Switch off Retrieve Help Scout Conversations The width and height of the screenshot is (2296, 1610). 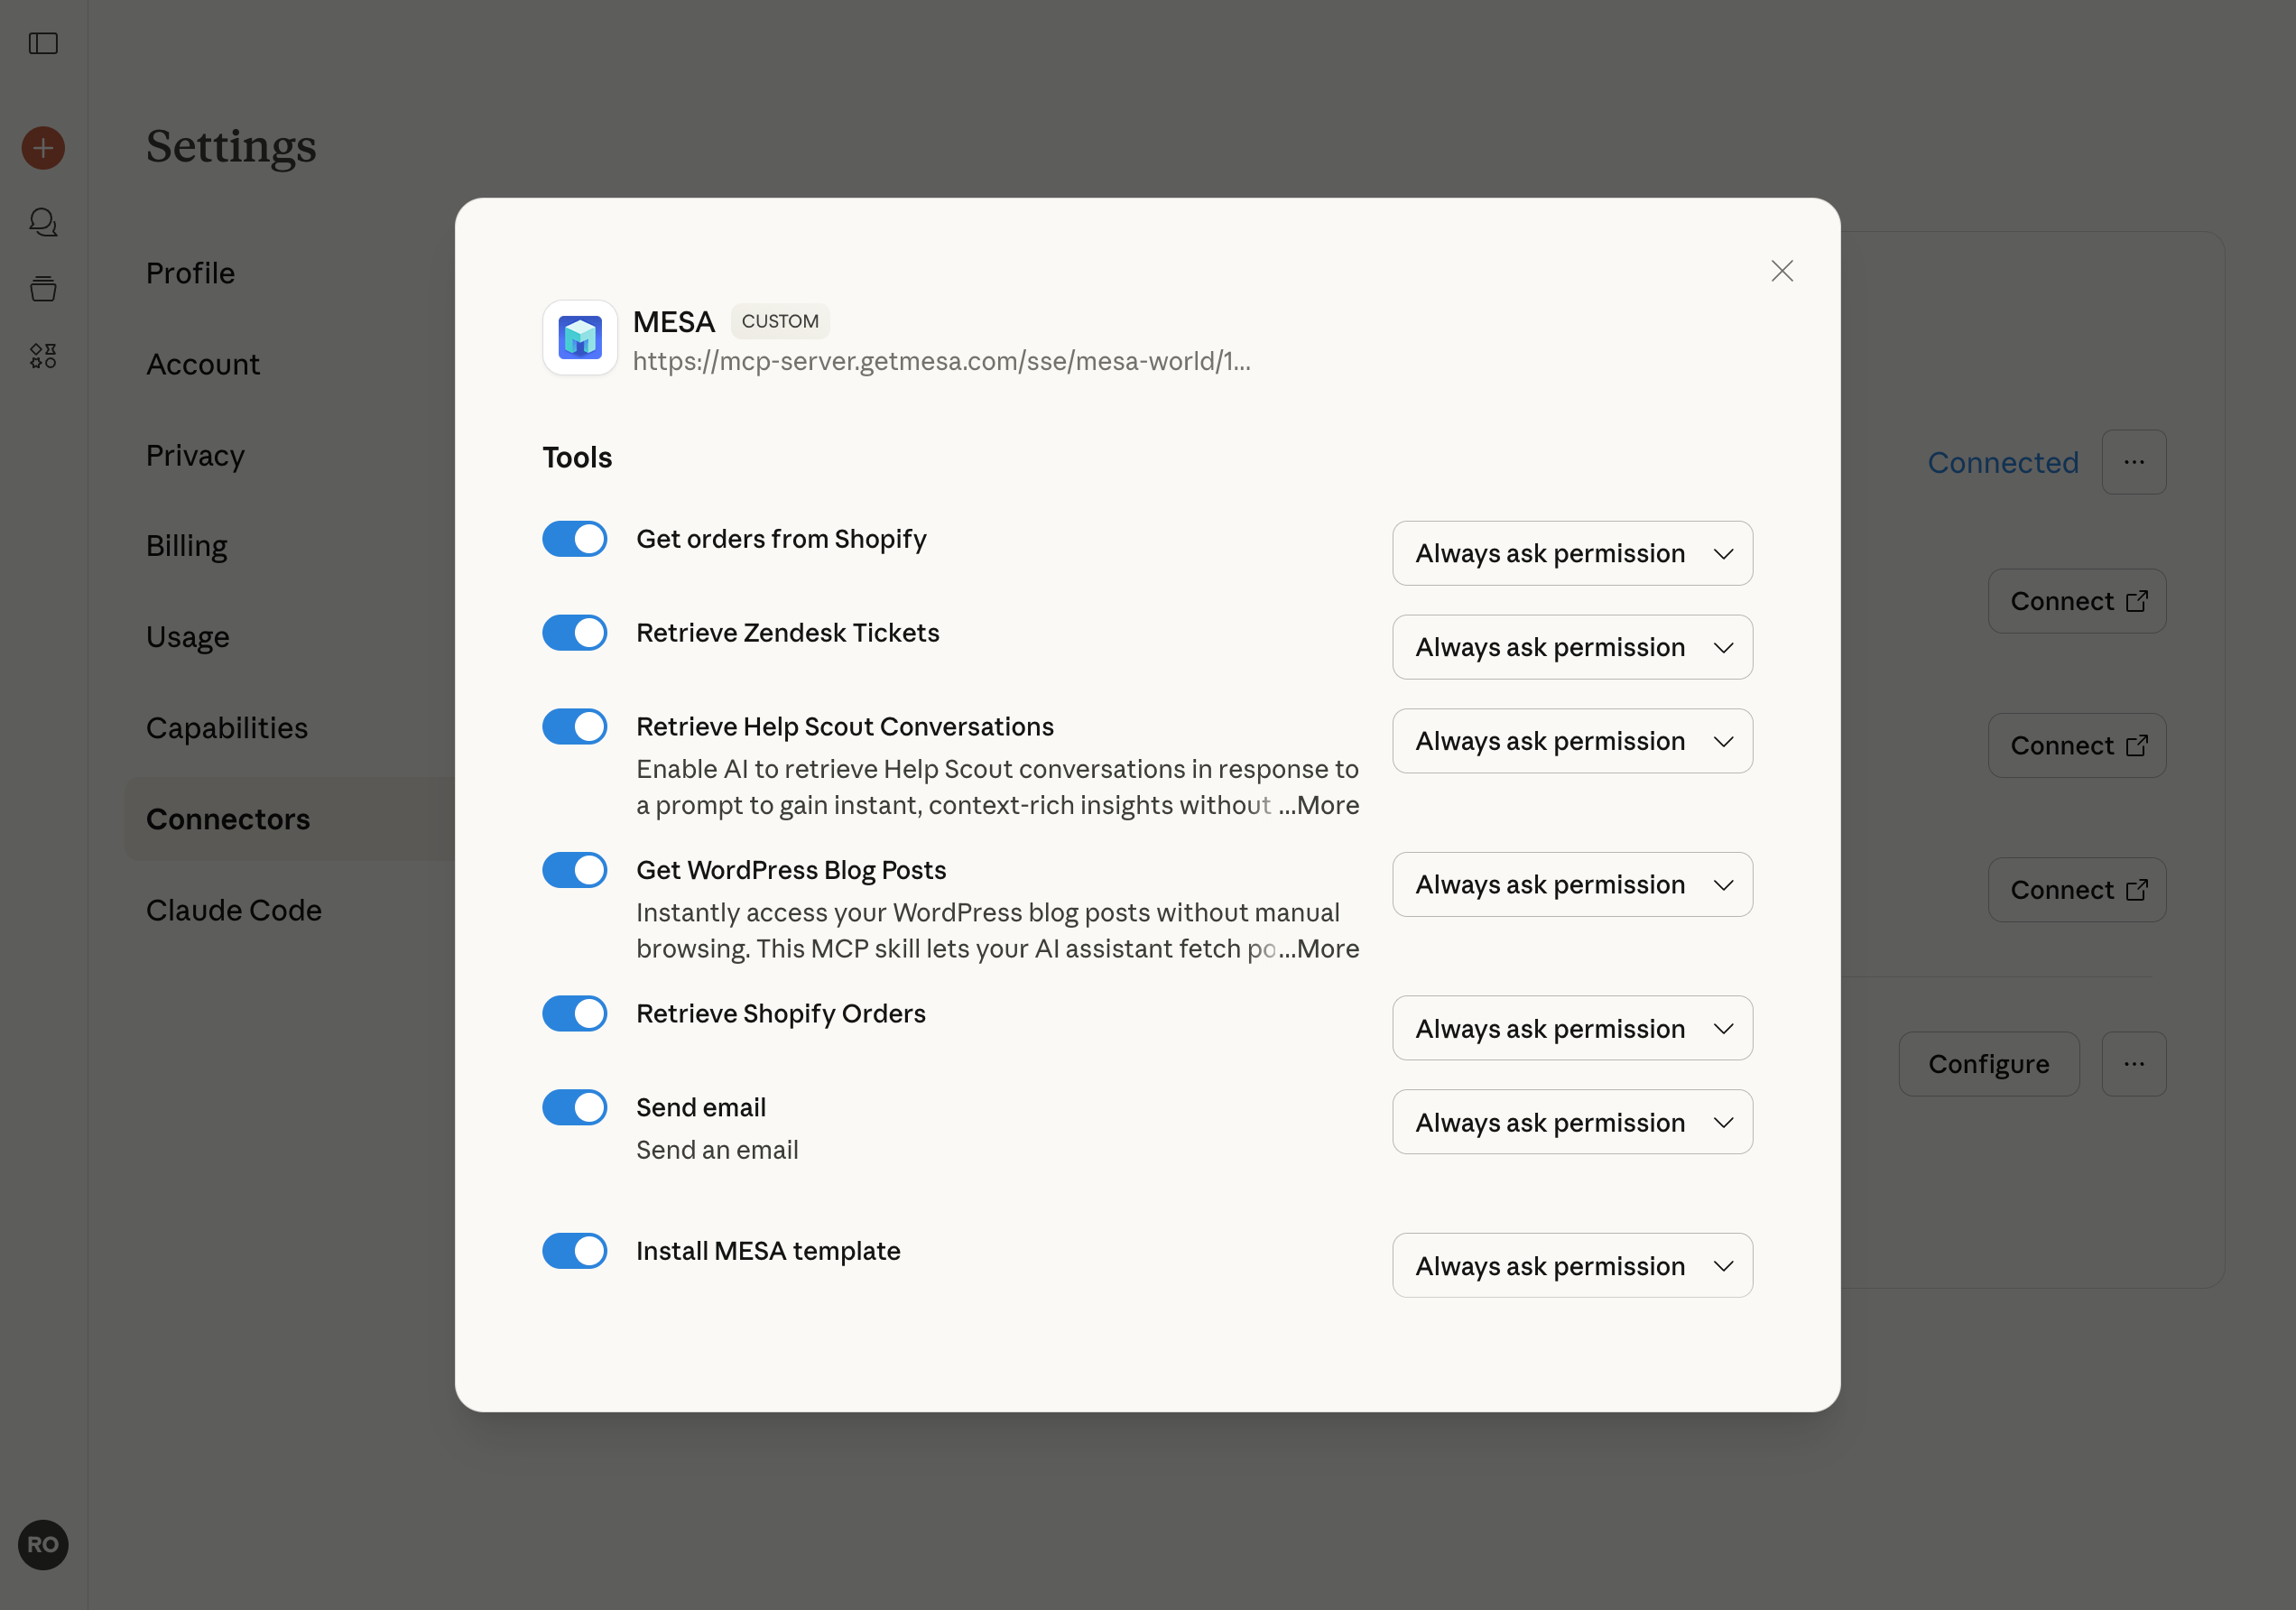click(575, 727)
